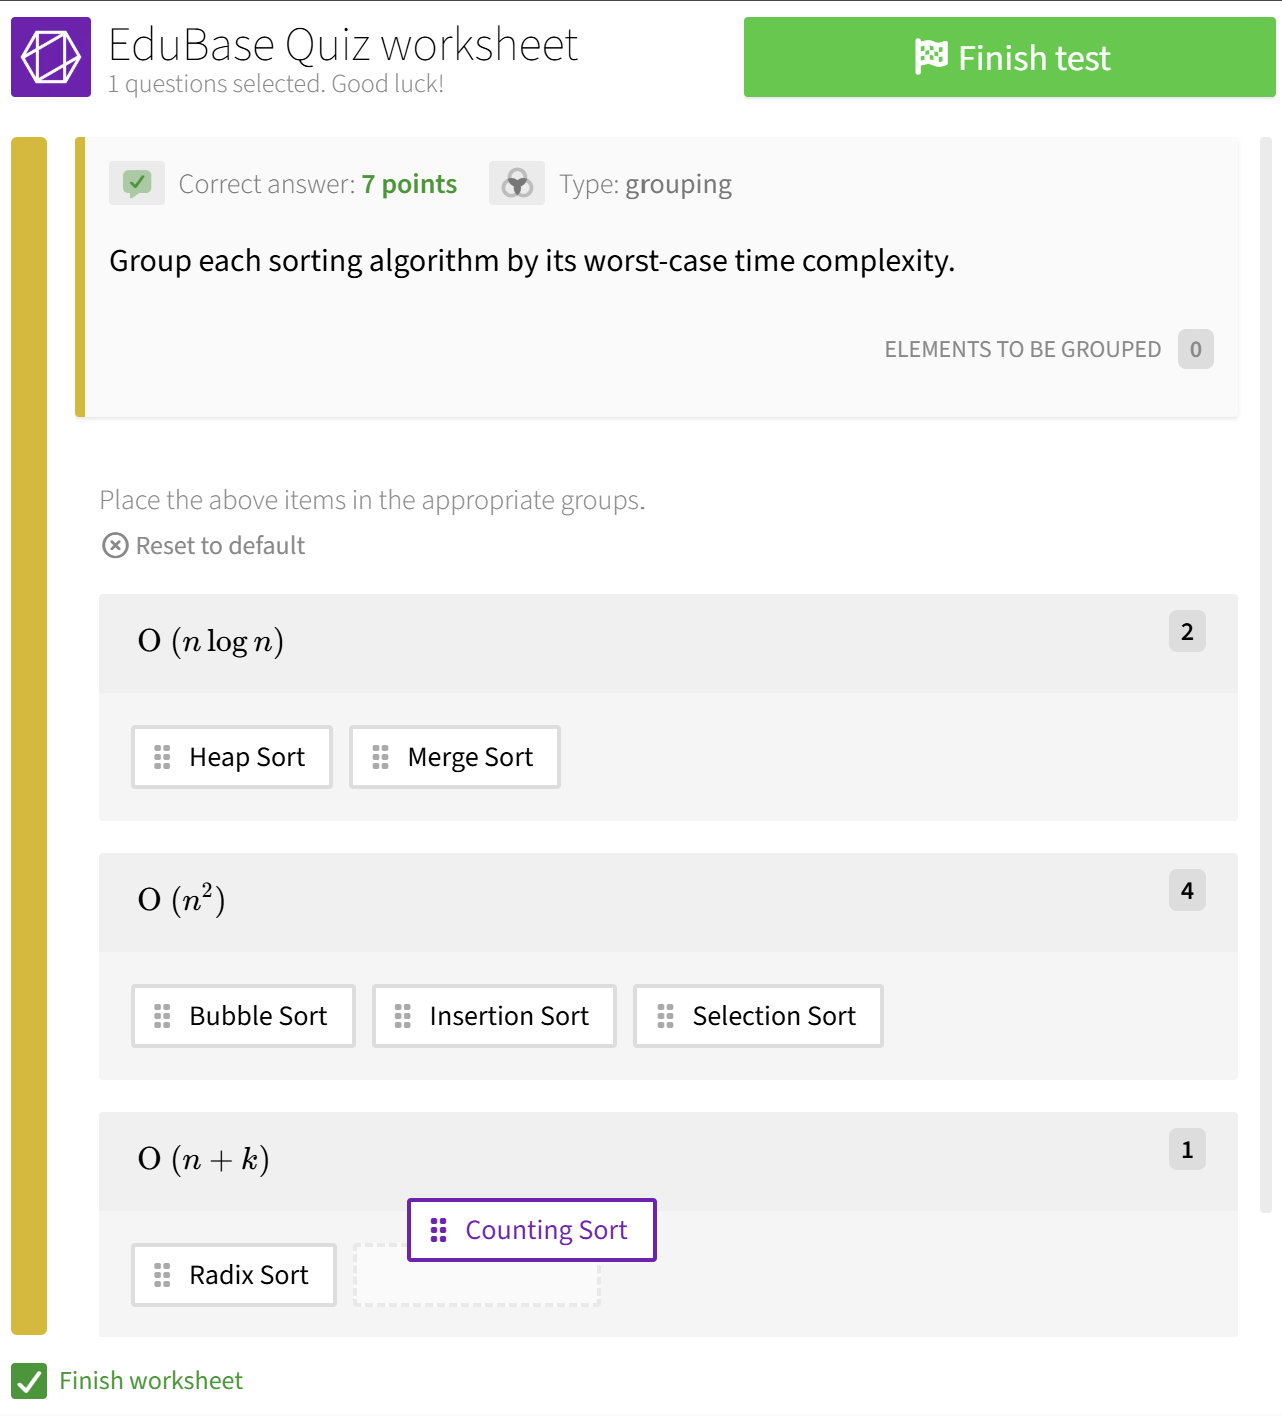The width and height of the screenshot is (1282, 1416).
Task: Grab the drag handle on Heap Sort
Action: (x=163, y=757)
